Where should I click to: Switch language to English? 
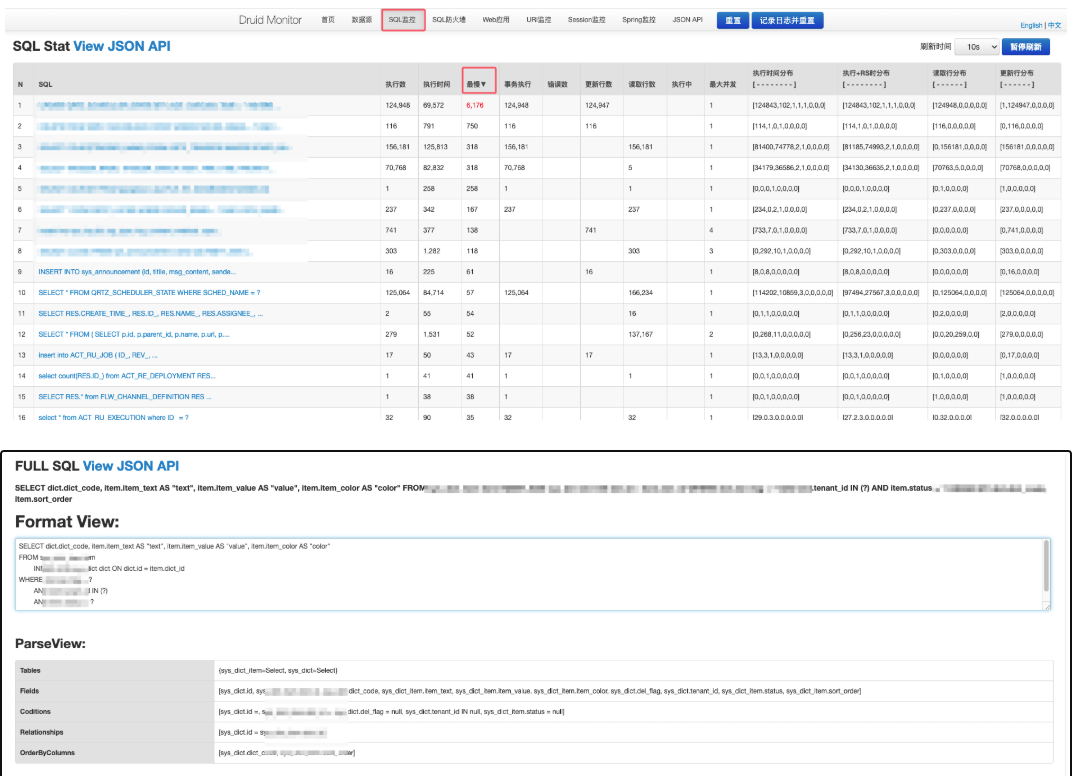coord(1030,25)
